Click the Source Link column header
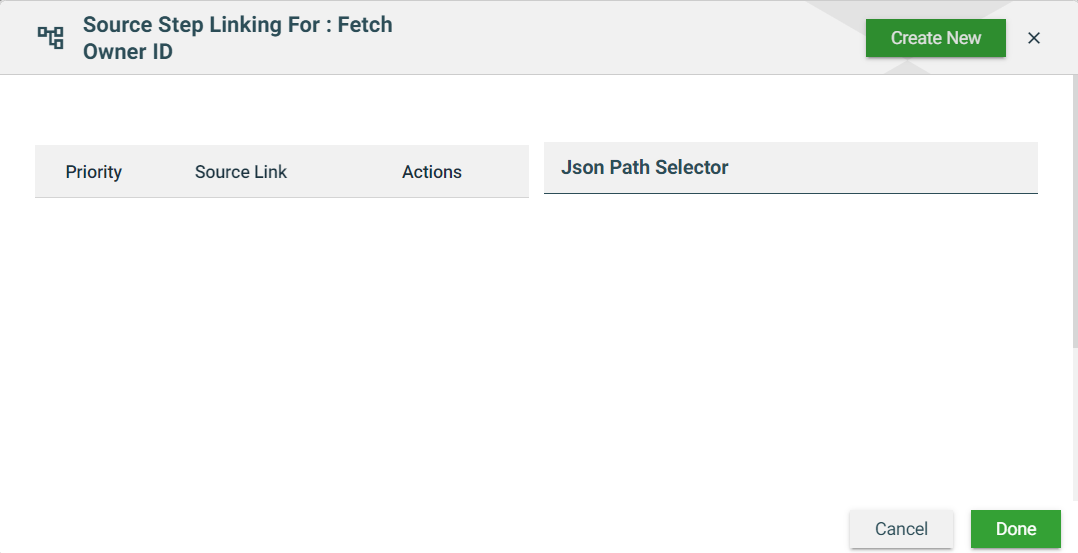This screenshot has height=553, width=1078. (x=241, y=172)
